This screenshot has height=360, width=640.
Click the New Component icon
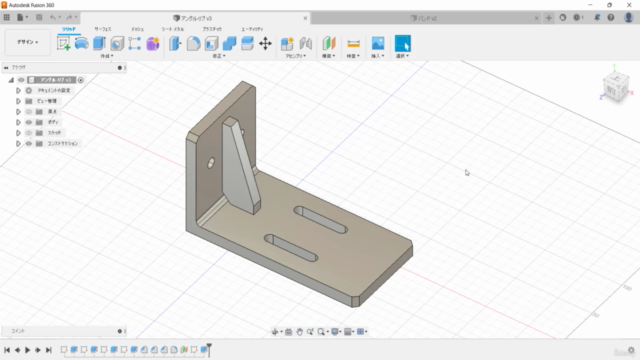click(287, 43)
